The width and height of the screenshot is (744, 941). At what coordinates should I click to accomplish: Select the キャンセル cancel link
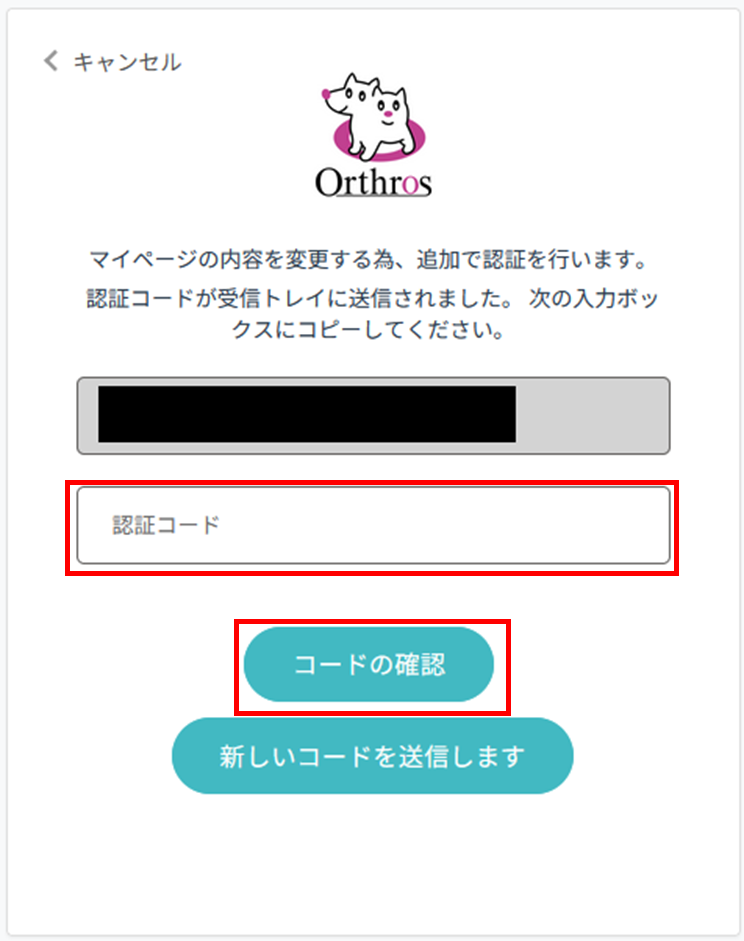click(x=127, y=62)
